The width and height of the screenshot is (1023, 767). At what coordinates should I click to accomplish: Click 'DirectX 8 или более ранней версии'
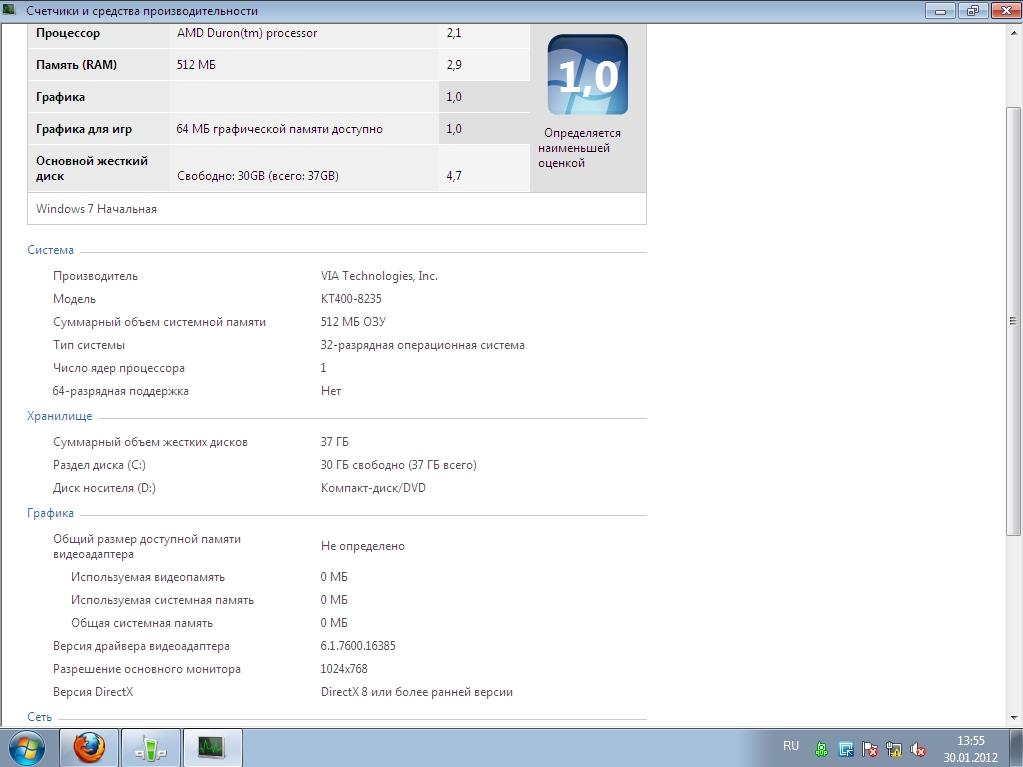pos(416,691)
